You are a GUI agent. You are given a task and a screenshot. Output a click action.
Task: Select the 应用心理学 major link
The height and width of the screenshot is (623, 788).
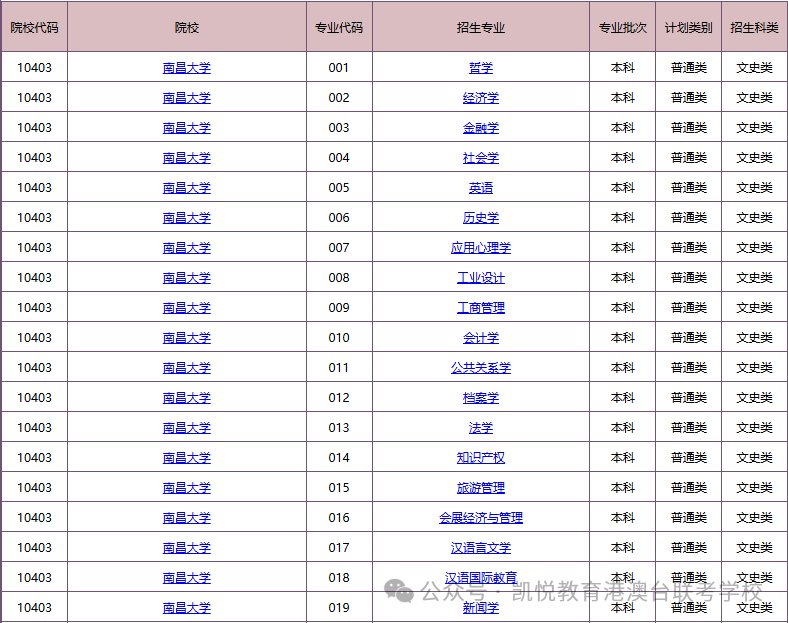tap(481, 248)
